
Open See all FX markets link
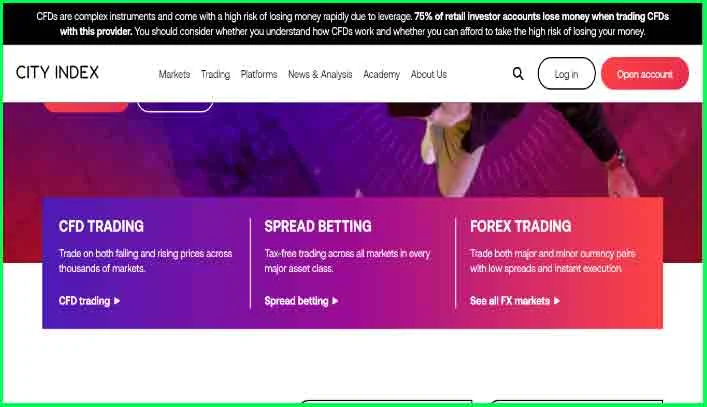point(510,301)
